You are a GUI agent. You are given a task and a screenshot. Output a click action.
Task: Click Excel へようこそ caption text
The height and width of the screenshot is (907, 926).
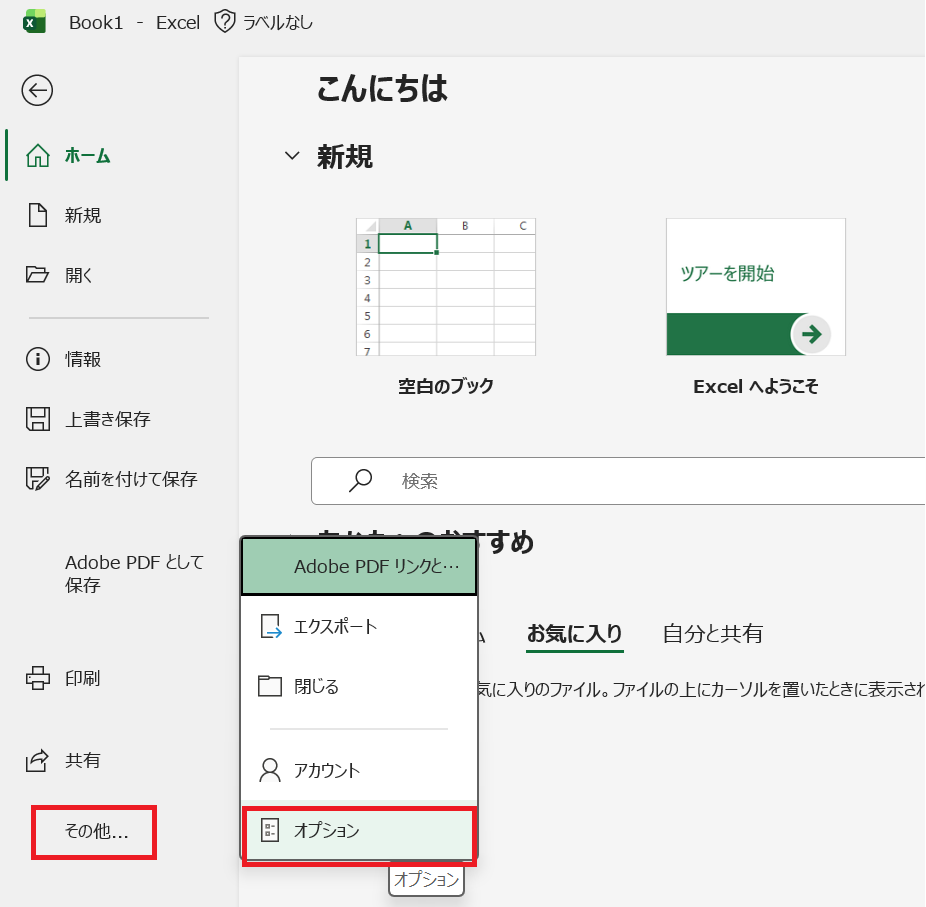point(756,386)
